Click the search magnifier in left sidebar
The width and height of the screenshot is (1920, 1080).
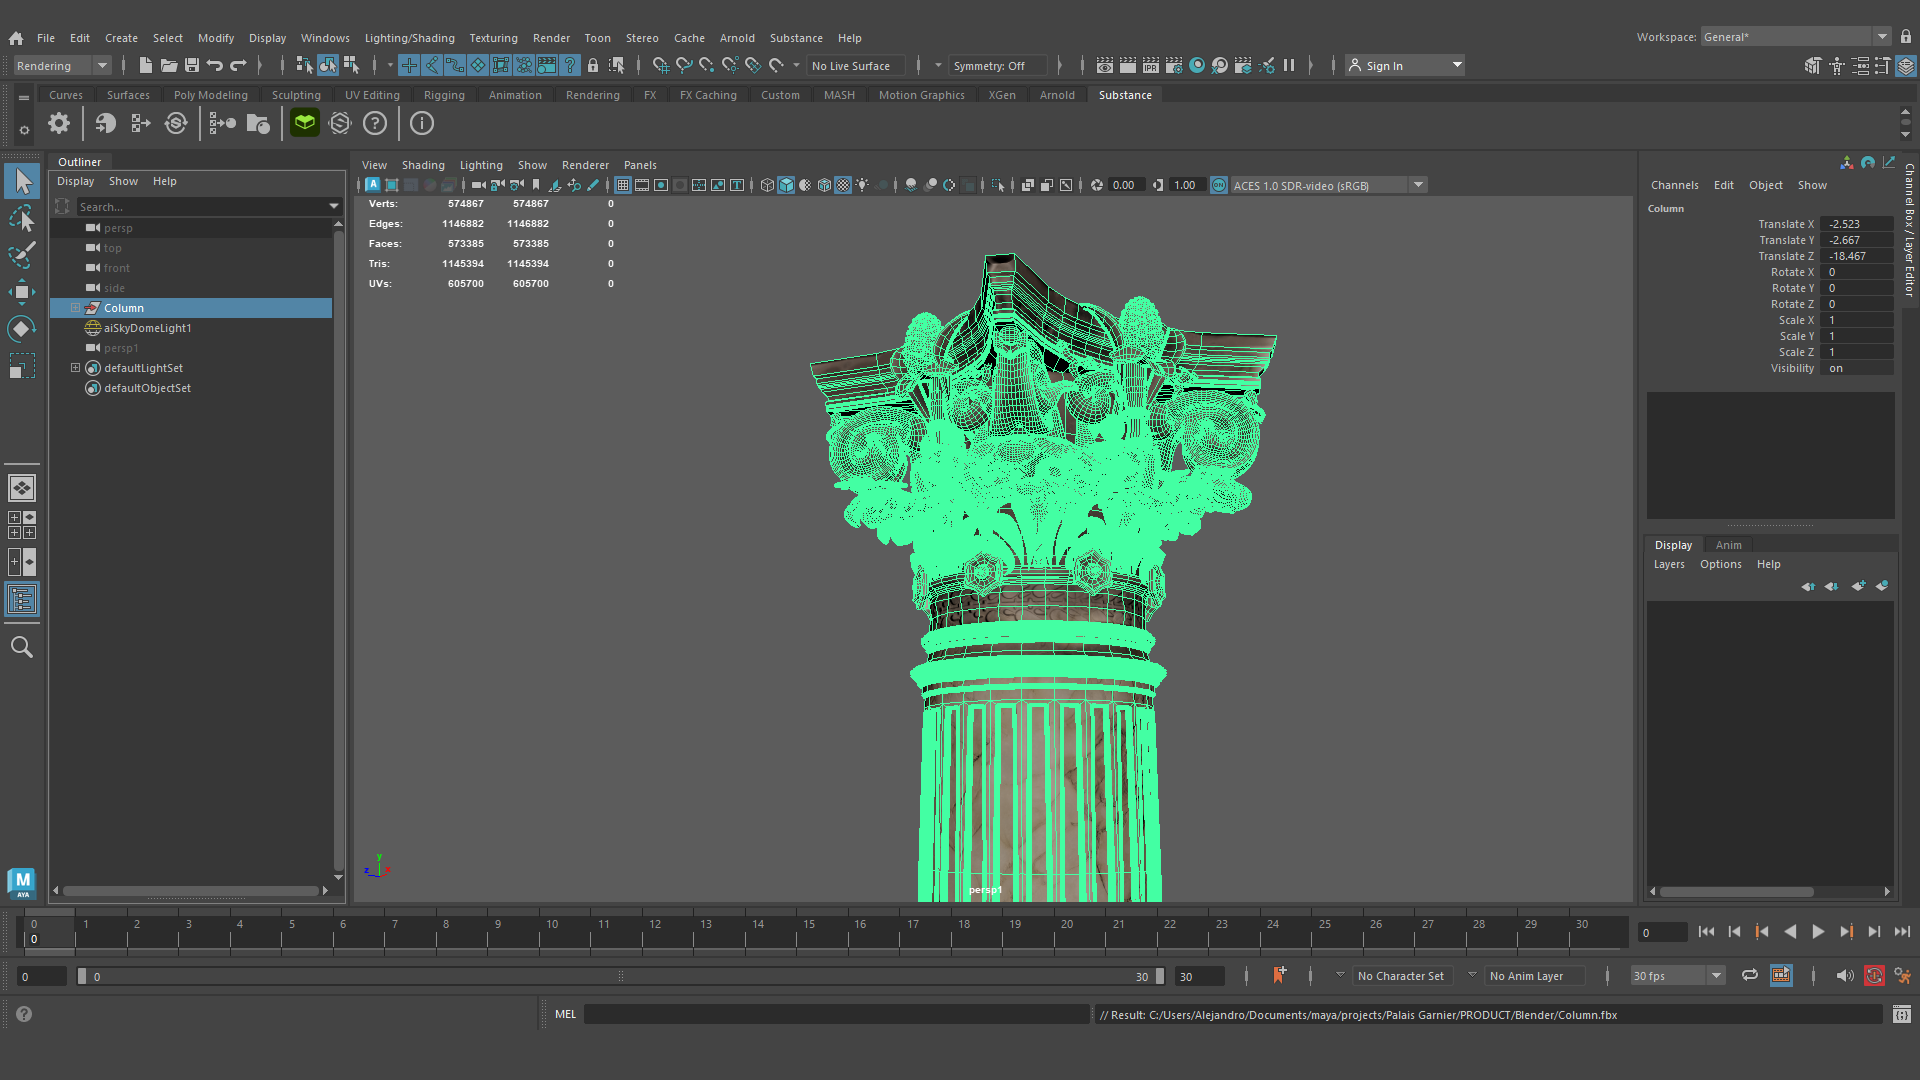tap(22, 647)
